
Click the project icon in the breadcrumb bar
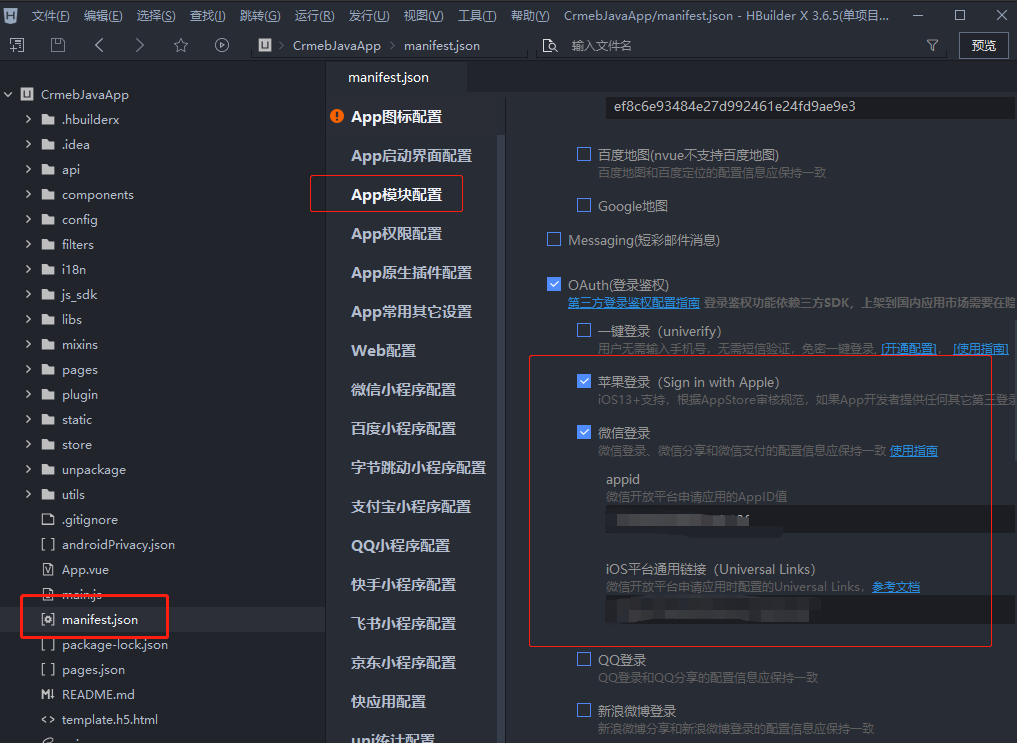click(265, 45)
